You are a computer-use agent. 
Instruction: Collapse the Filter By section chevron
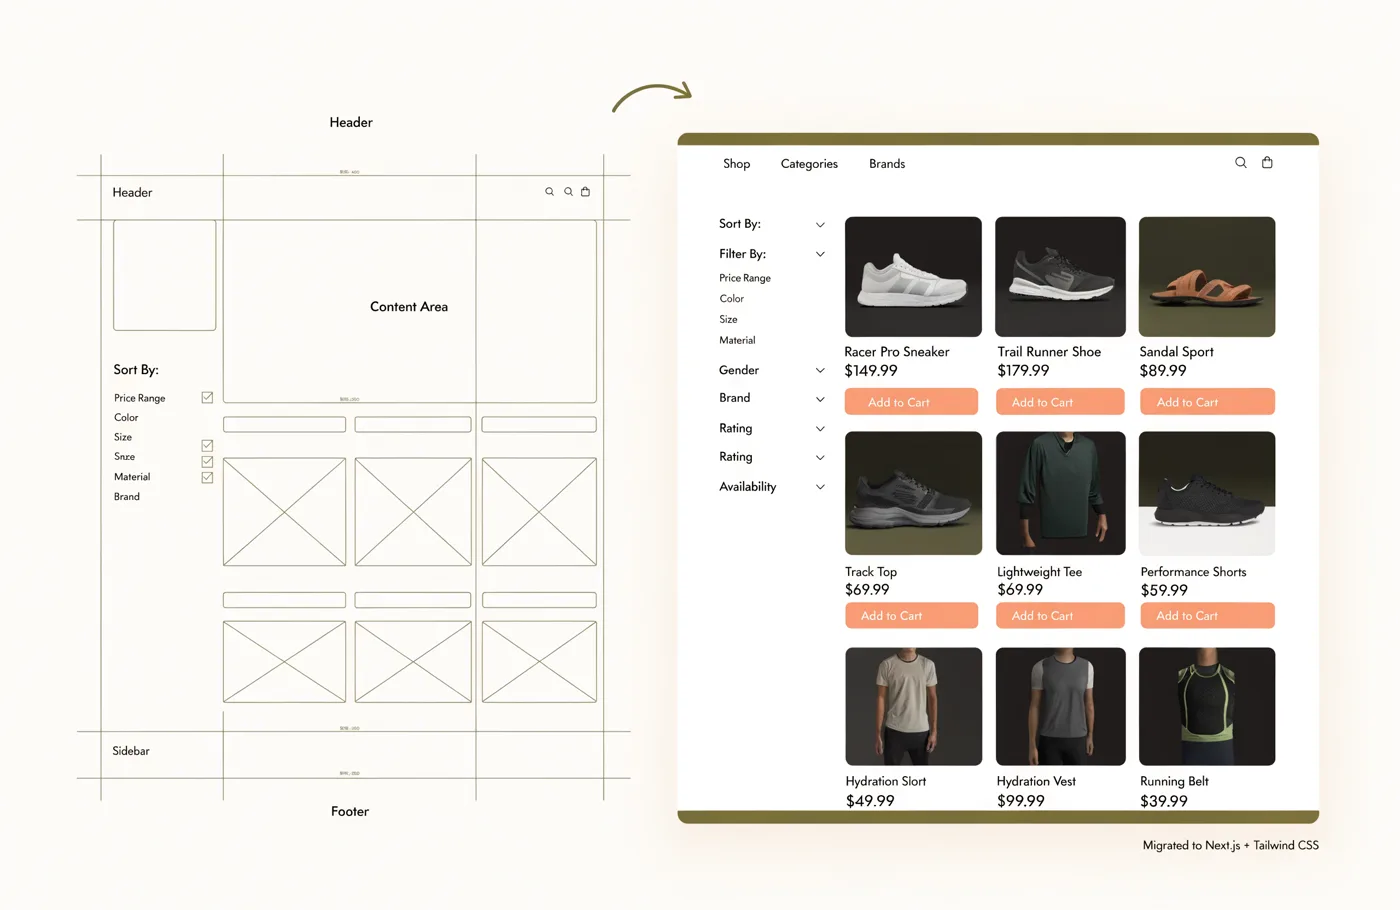820,254
